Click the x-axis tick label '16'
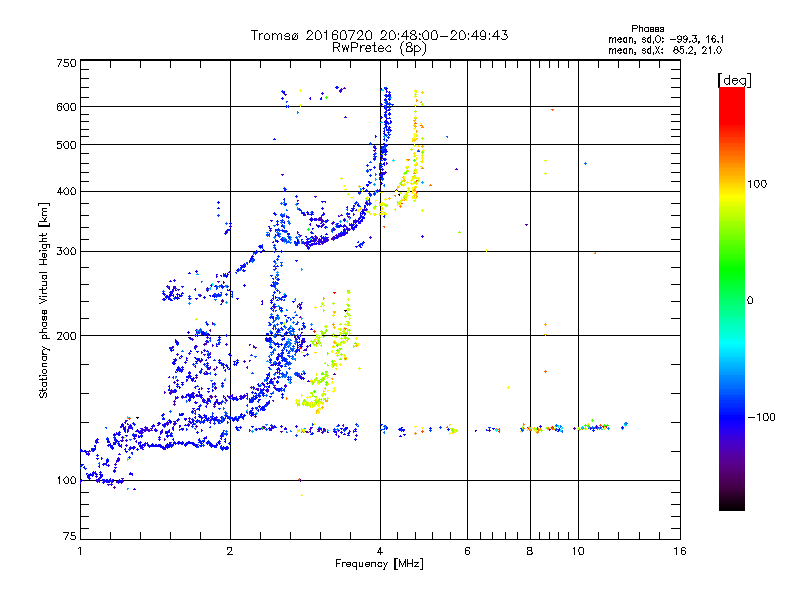Image resolution: width=800 pixels, height=600 pixels. click(x=680, y=551)
